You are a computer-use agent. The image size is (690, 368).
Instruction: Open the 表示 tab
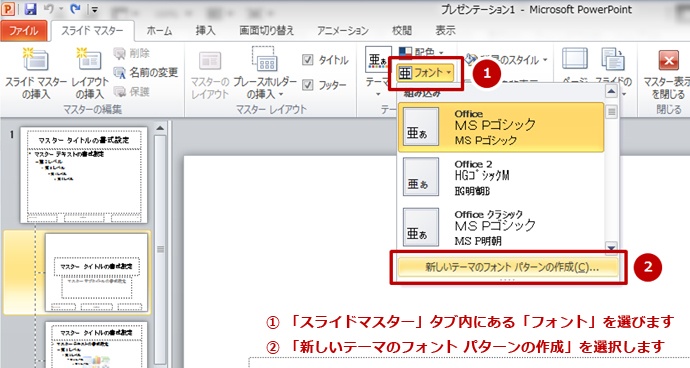445,30
